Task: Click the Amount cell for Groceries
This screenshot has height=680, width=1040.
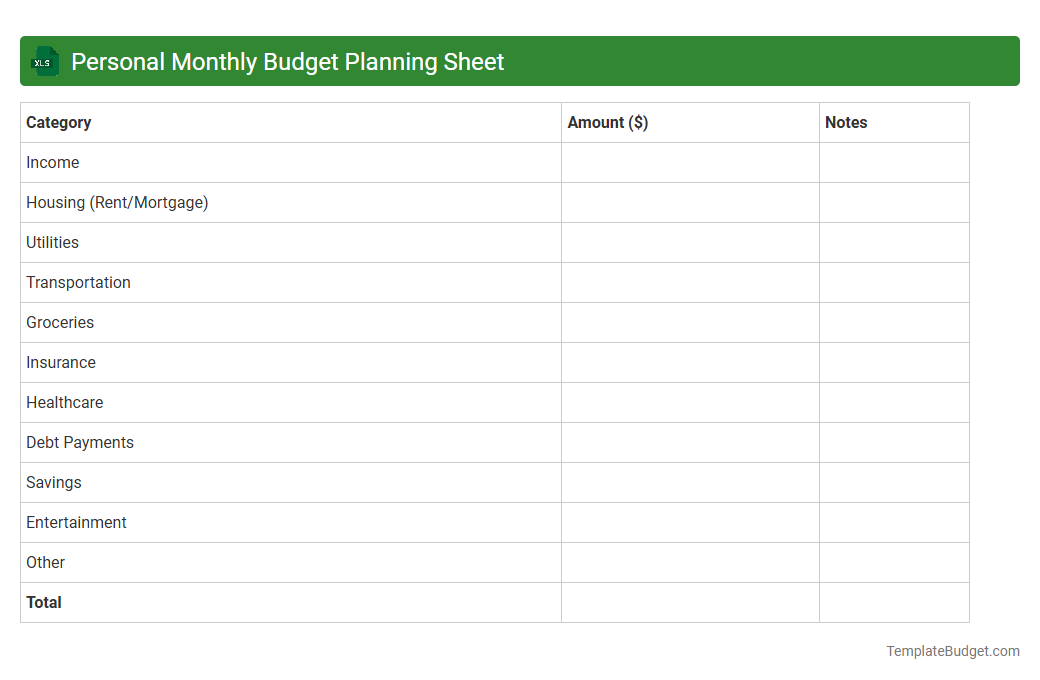Action: pos(690,322)
